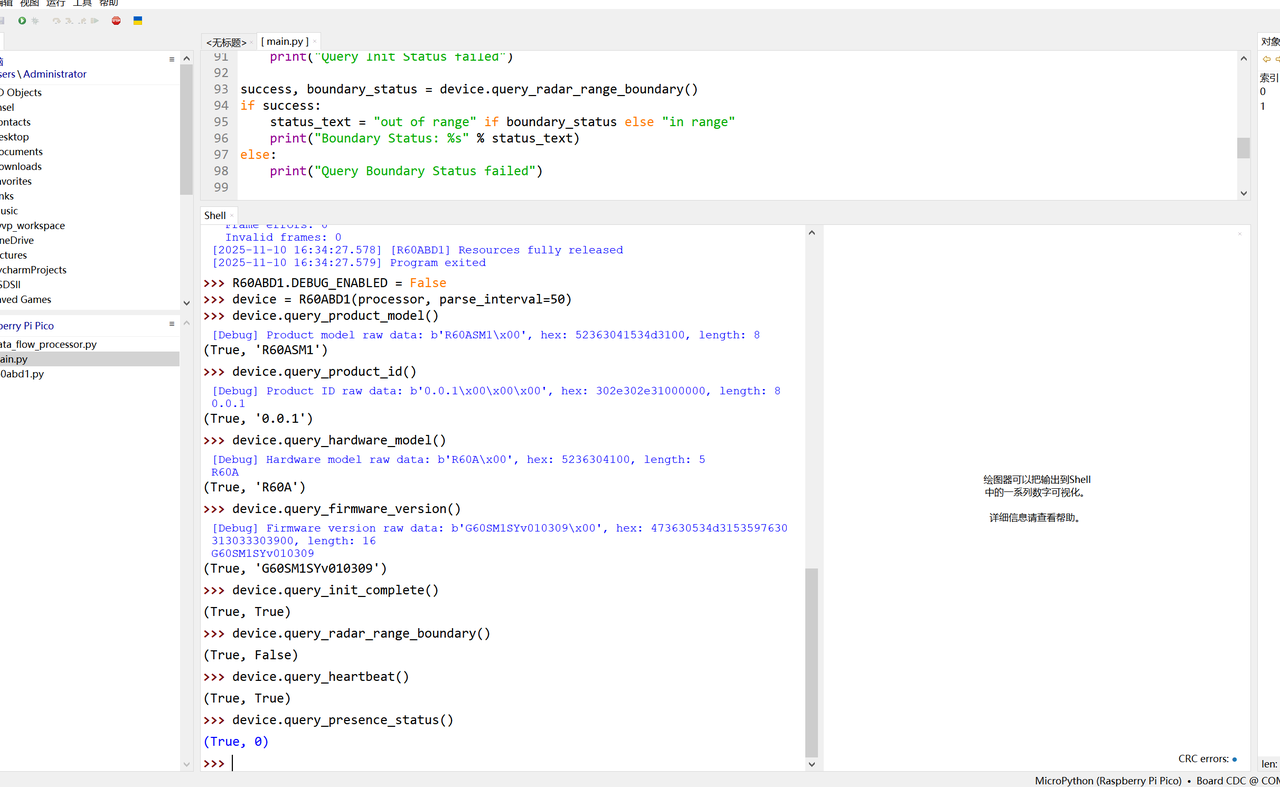This screenshot has height=787, width=1280.
Task: Close the untitled <无标题> tab
Action: pos(252,42)
